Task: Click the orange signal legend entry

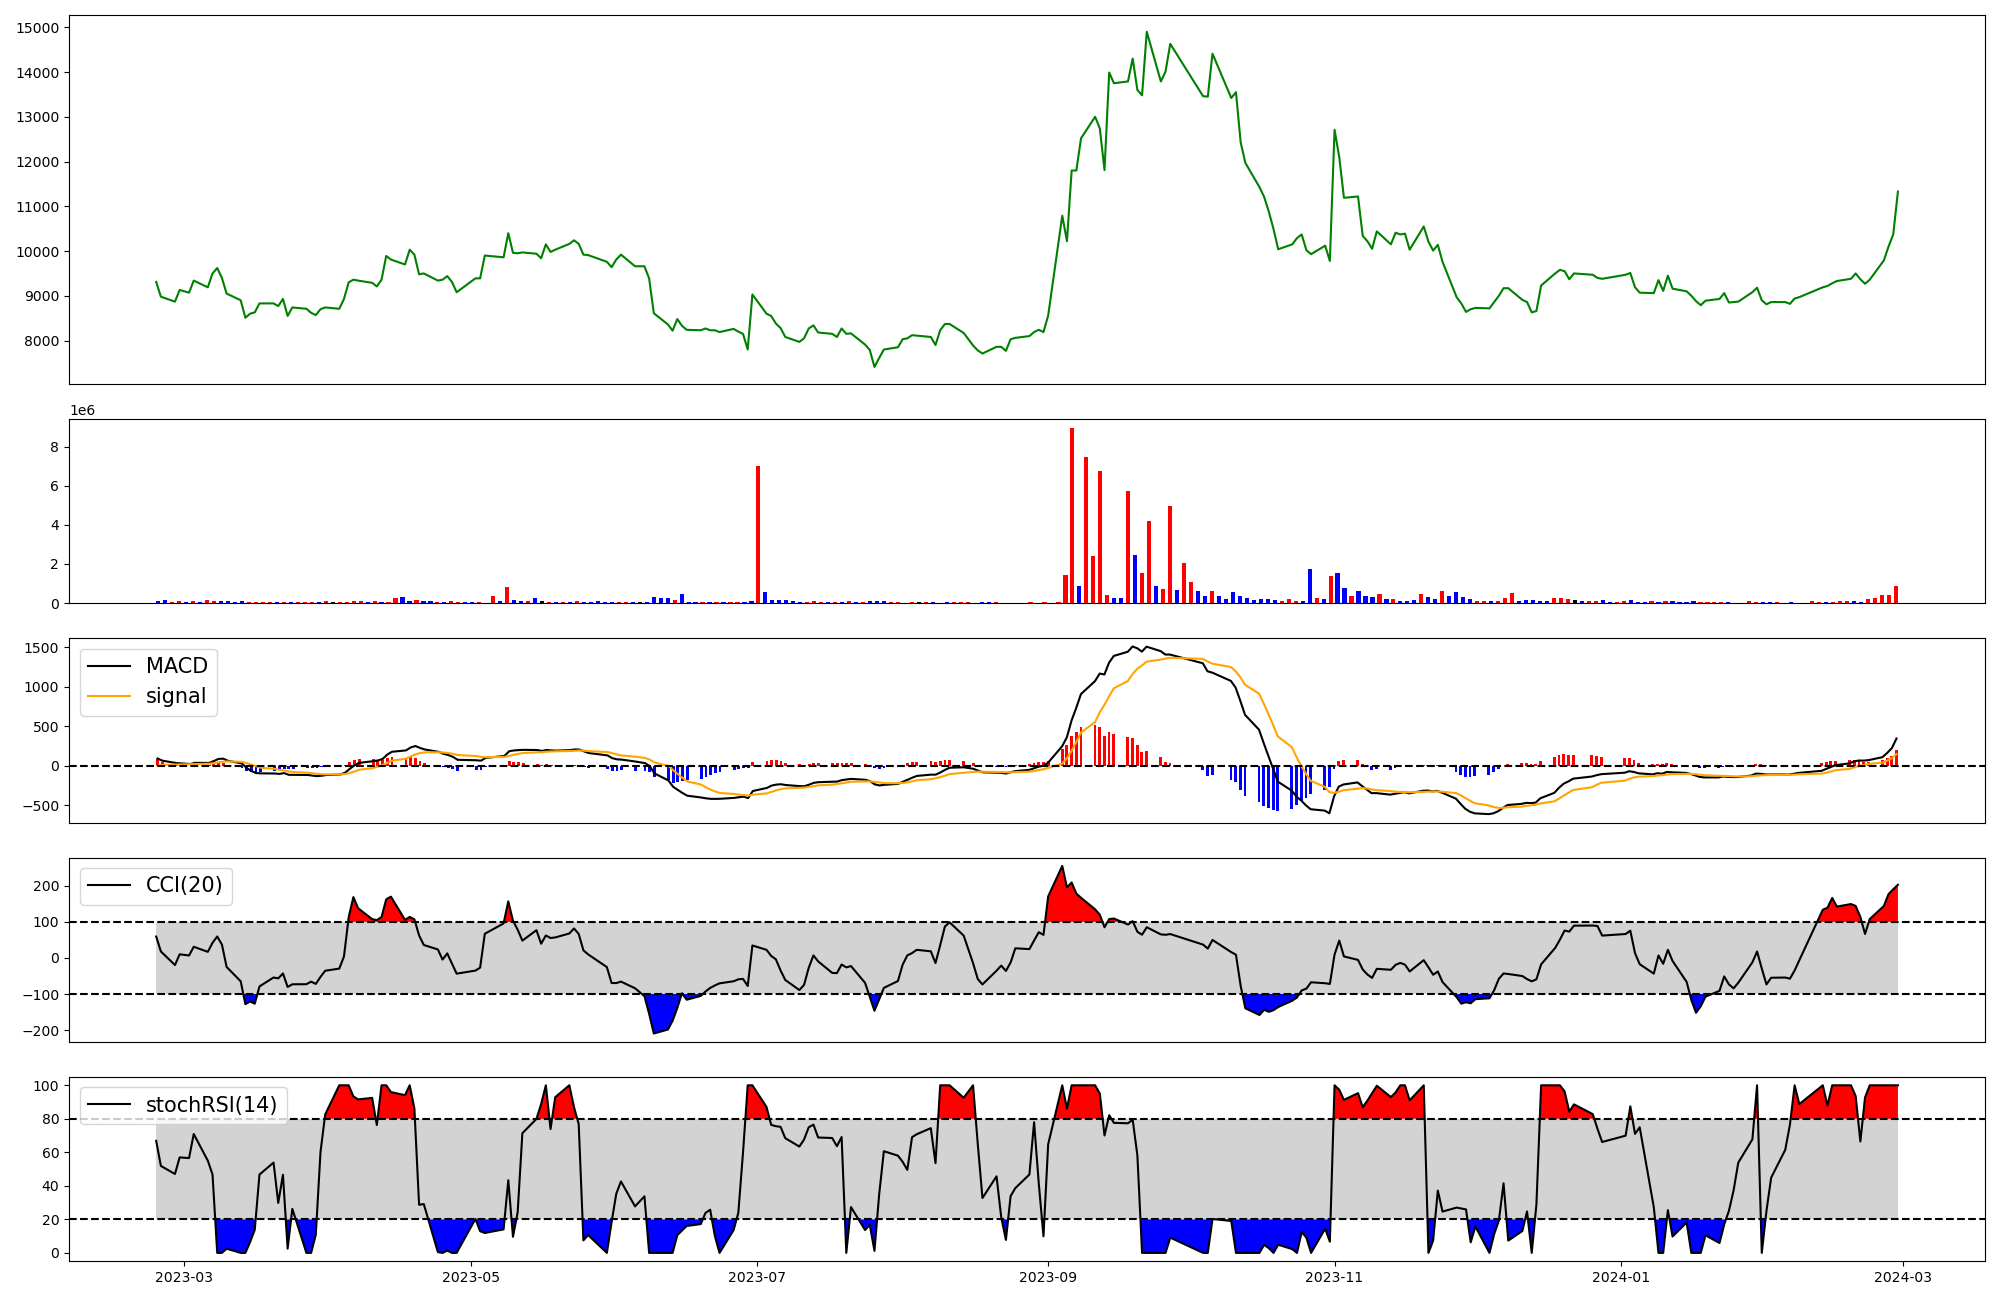Action: pyautogui.click(x=175, y=696)
